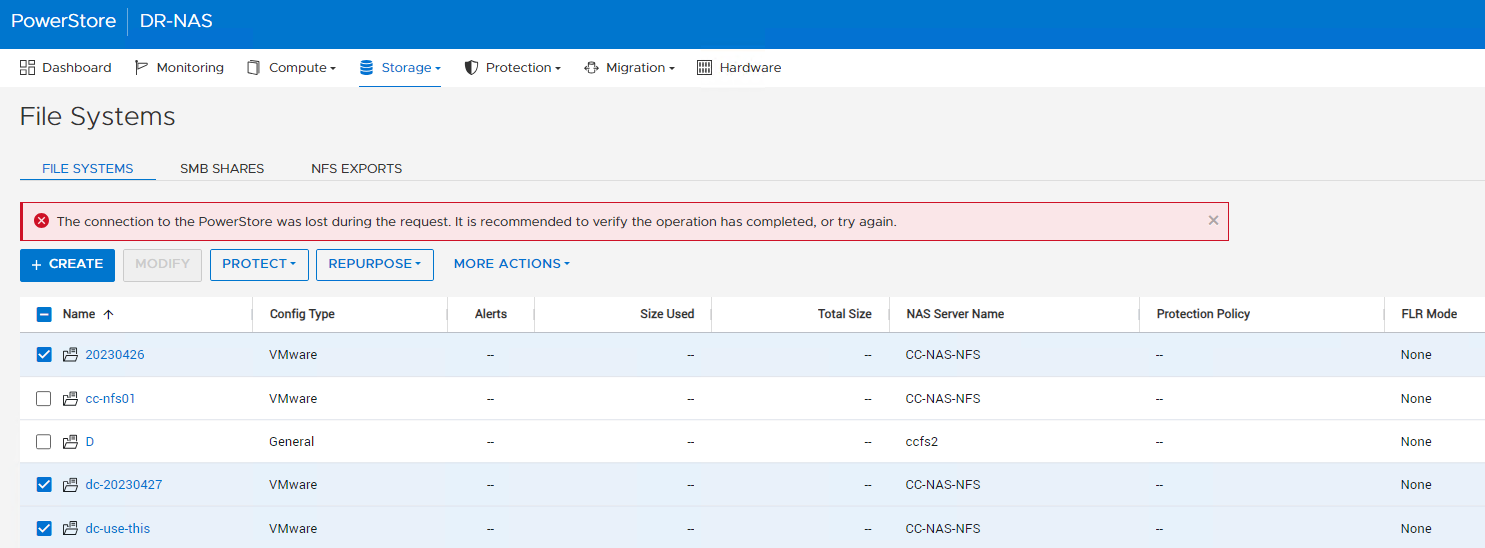Select the cc-nfs01 row checkbox
The width and height of the screenshot is (1485, 548).
[x=44, y=399]
